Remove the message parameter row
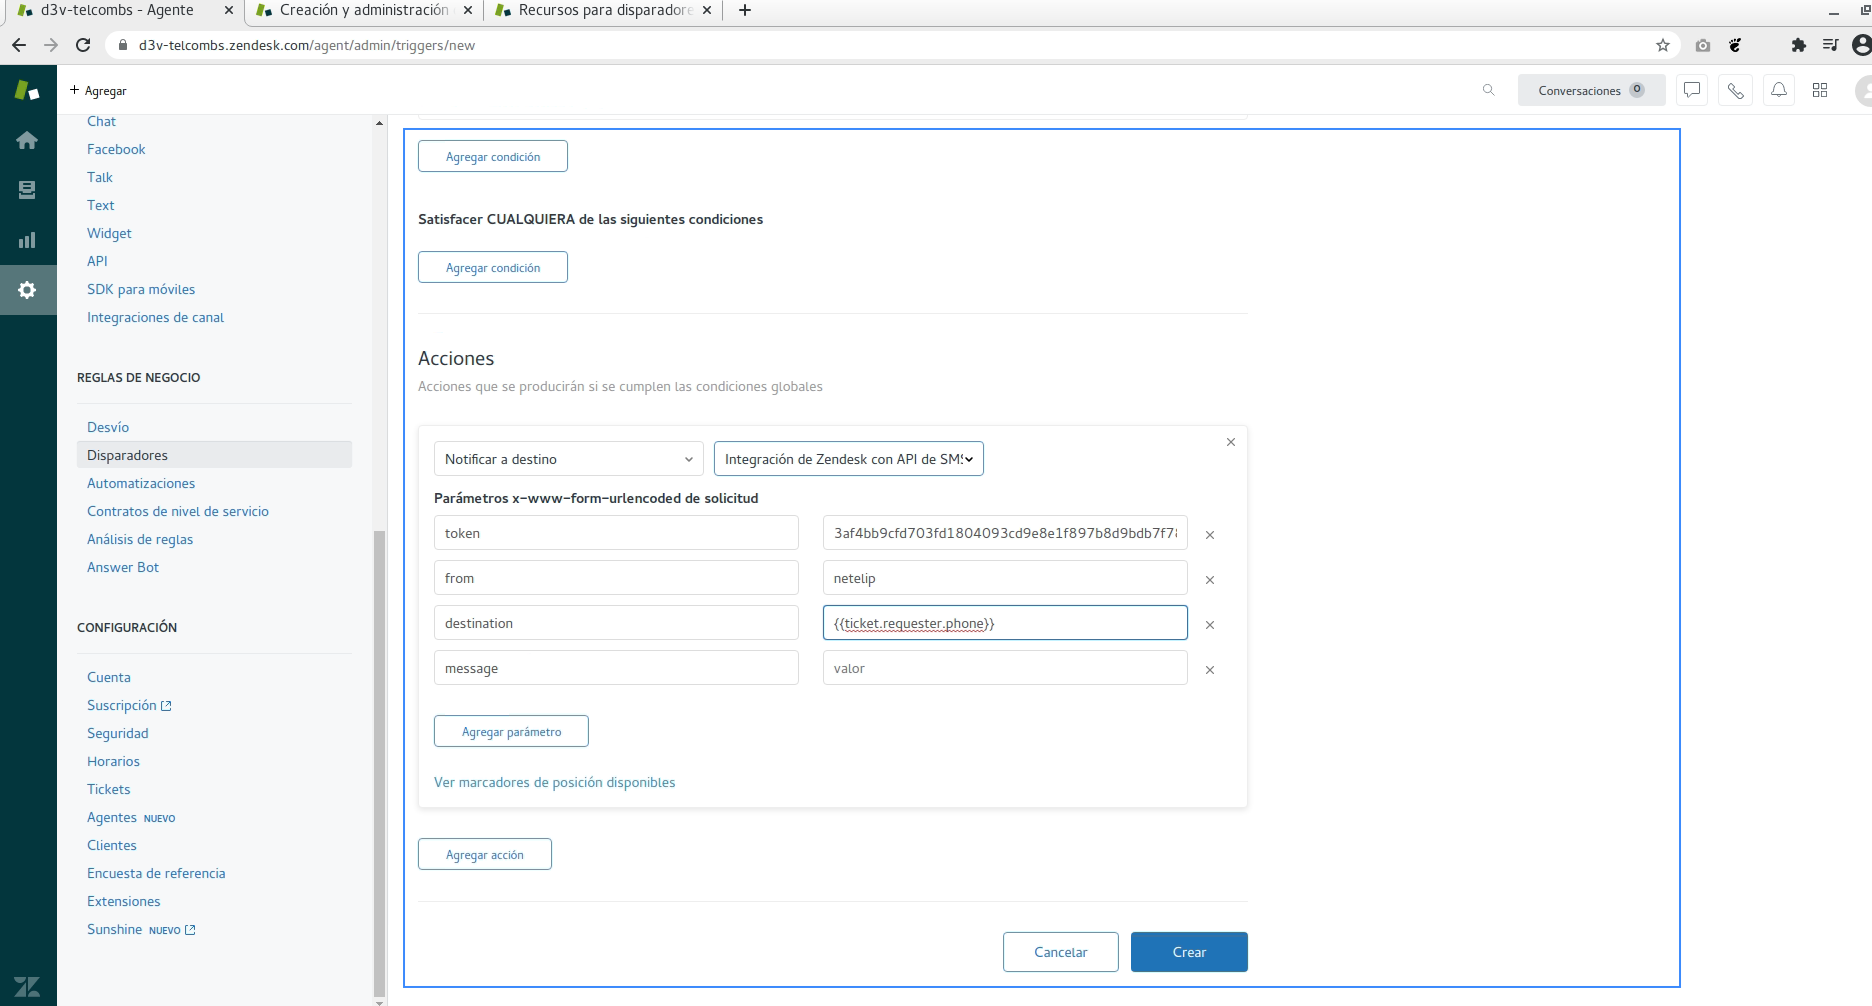 point(1210,670)
